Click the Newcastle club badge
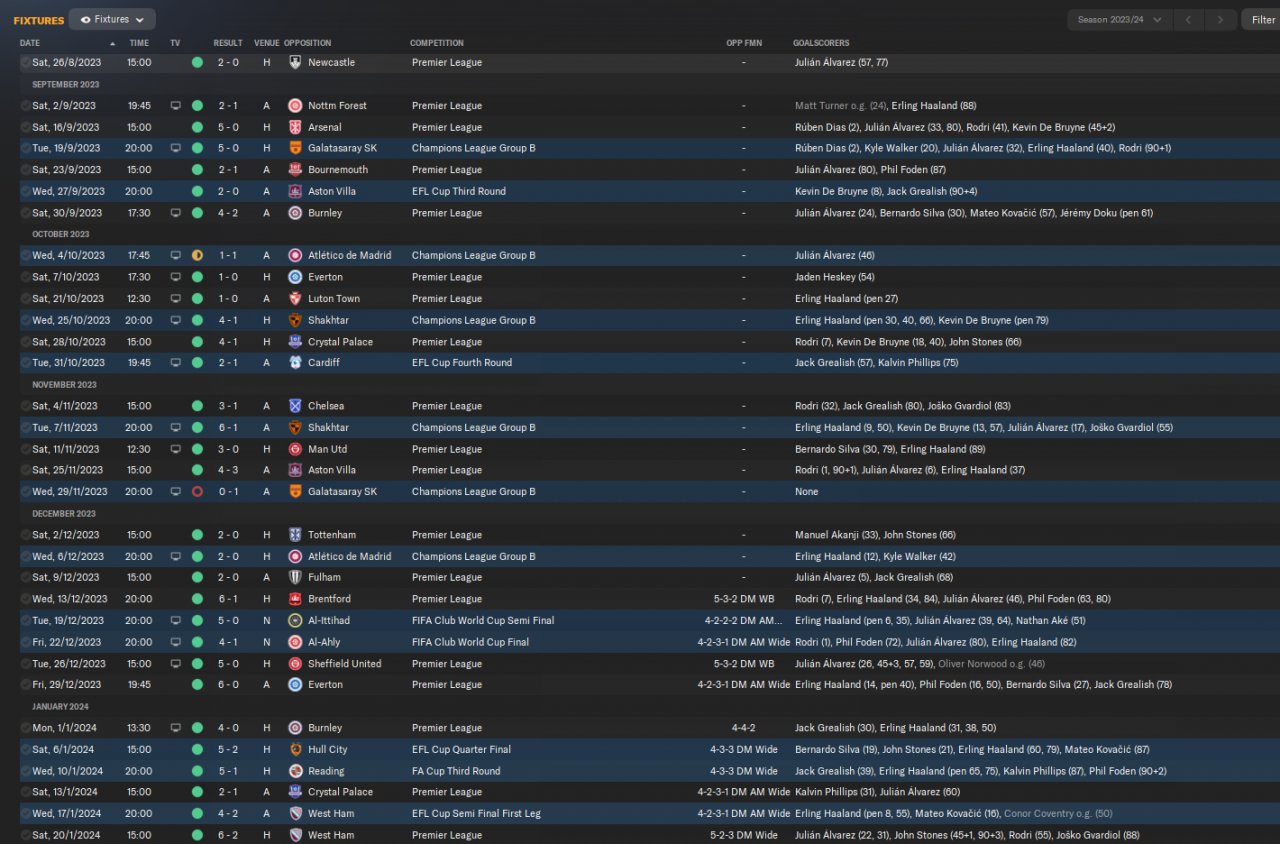Viewport: 1280px width, 844px height. (295, 62)
